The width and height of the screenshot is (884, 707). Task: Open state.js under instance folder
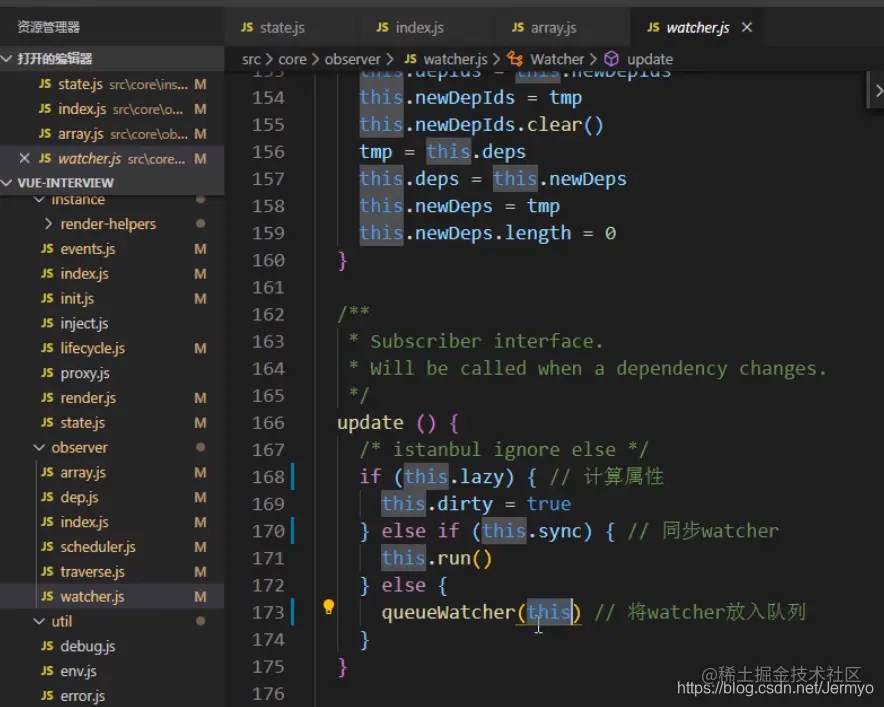(x=112, y=422)
